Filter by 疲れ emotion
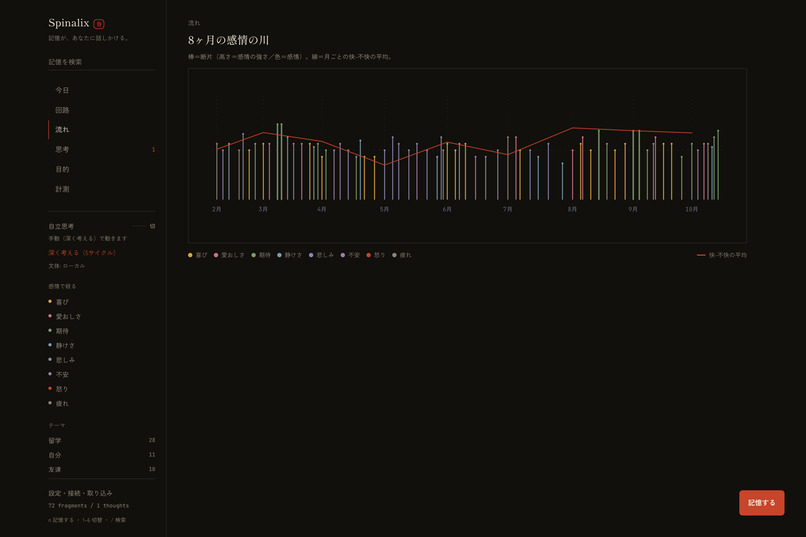This screenshot has height=537, width=806. pyautogui.click(x=59, y=403)
